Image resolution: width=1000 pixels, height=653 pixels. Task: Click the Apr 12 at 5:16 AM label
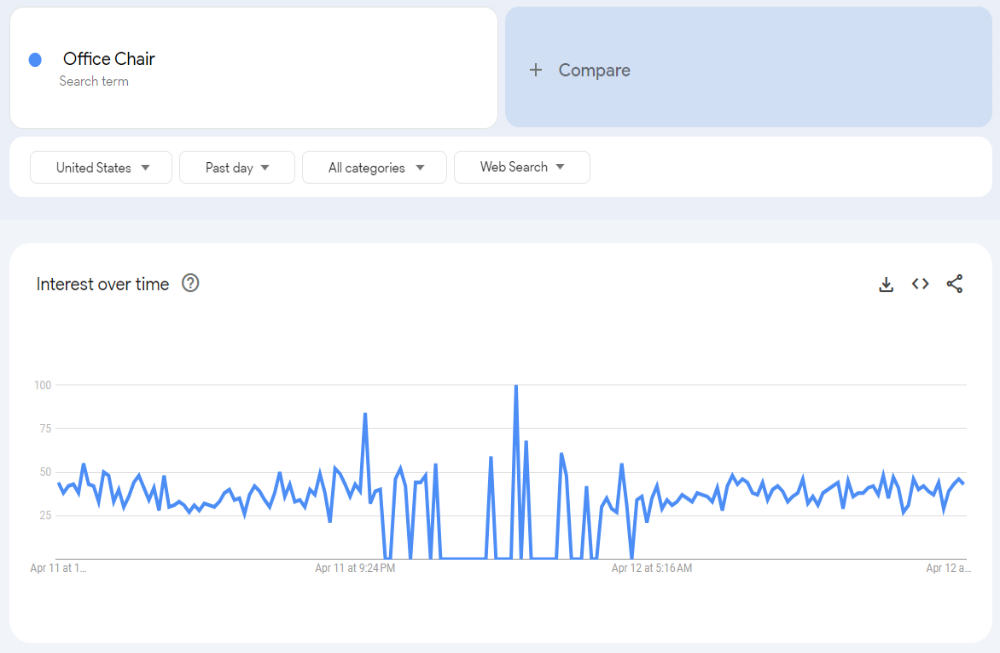pos(652,568)
